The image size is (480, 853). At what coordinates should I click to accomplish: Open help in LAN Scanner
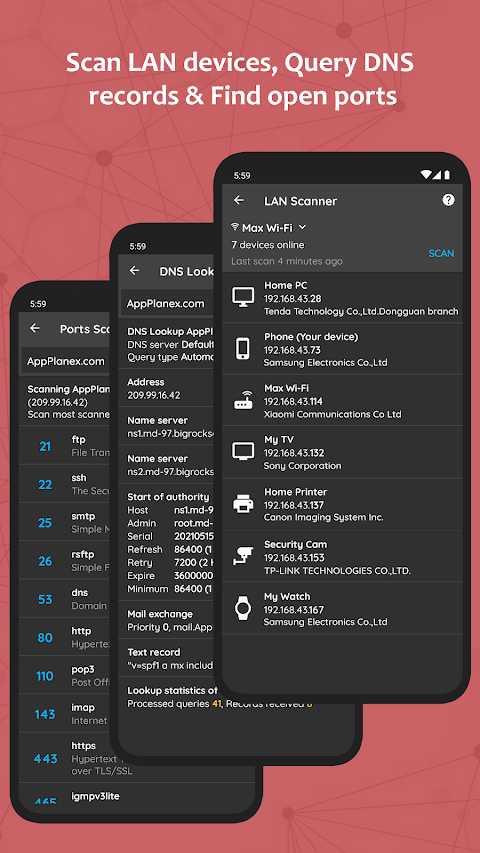click(x=448, y=200)
